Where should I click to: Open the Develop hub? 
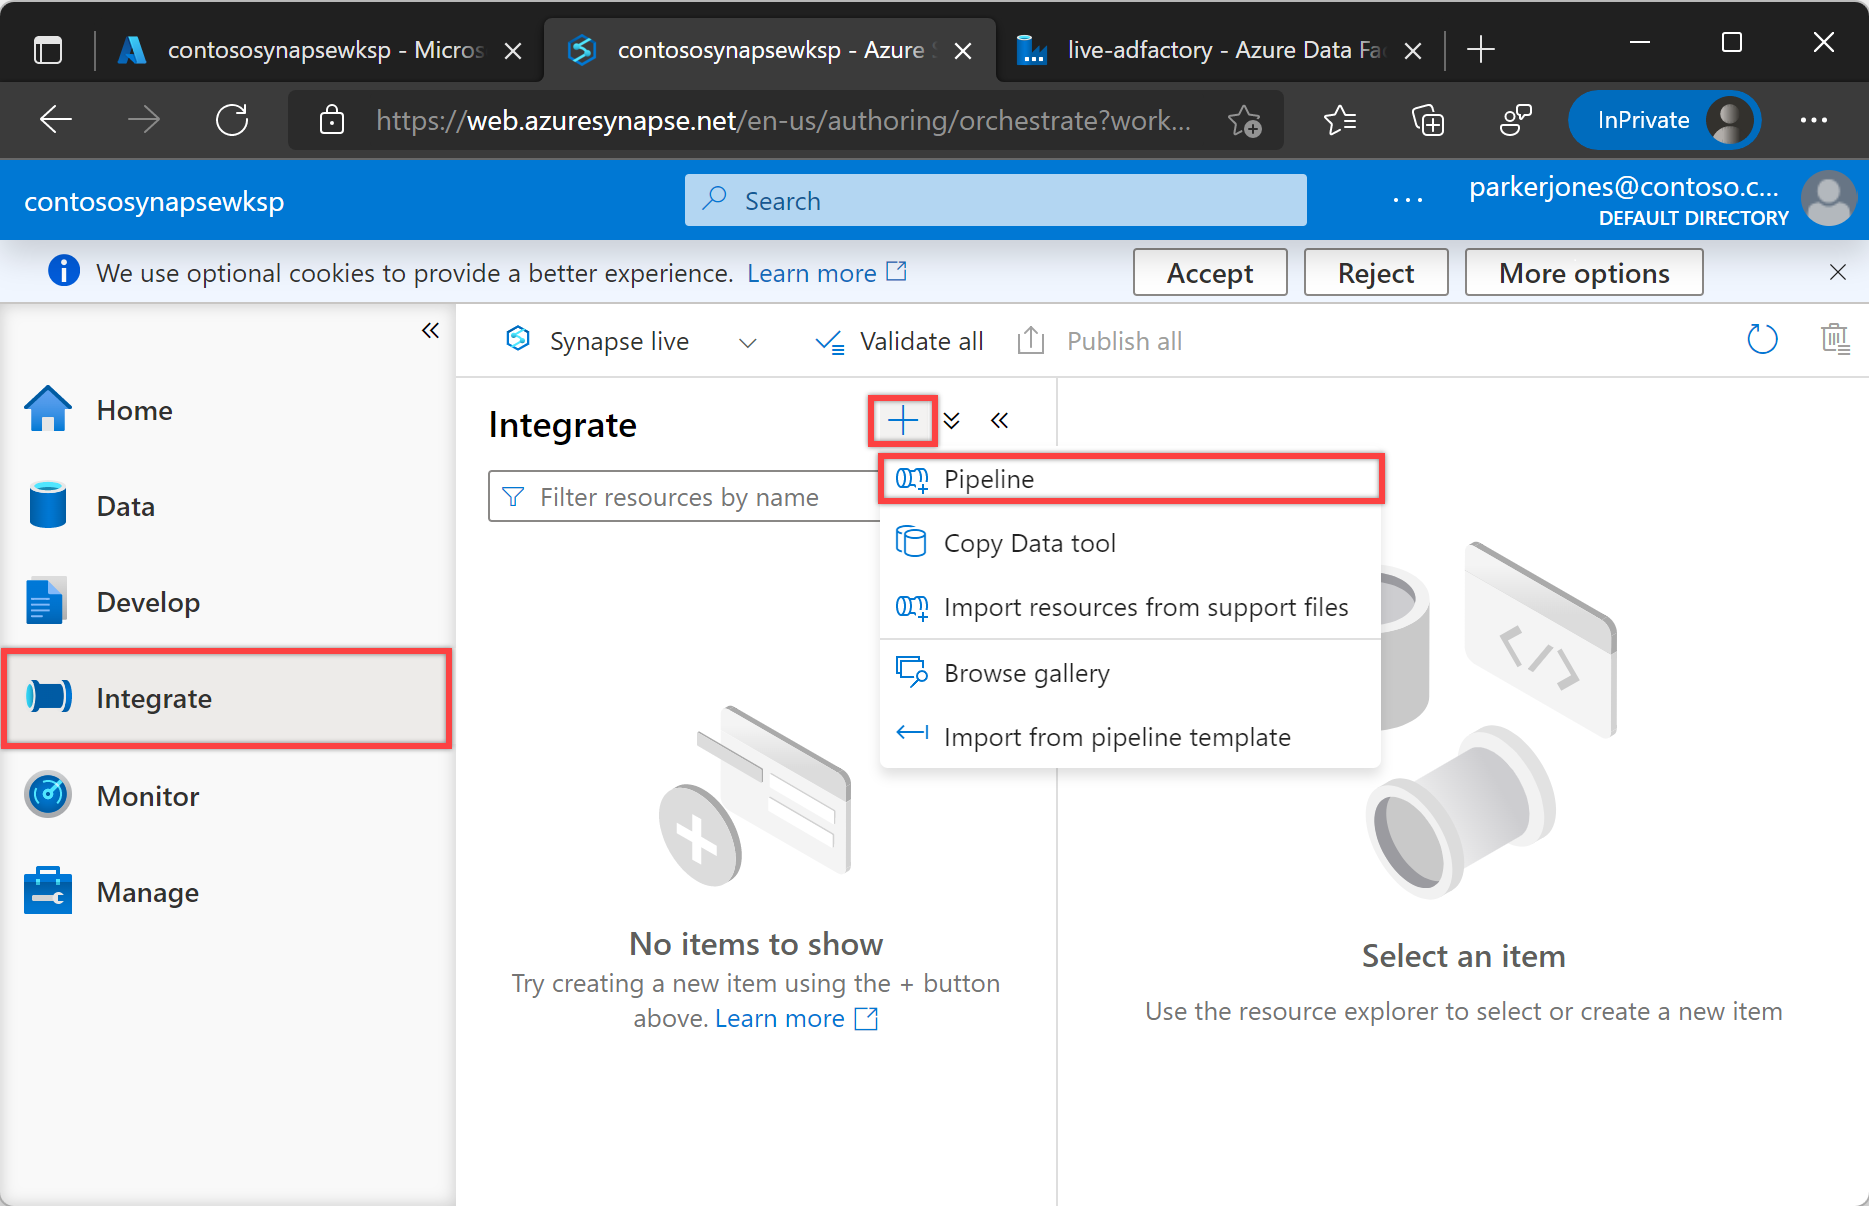coord(148,602)
